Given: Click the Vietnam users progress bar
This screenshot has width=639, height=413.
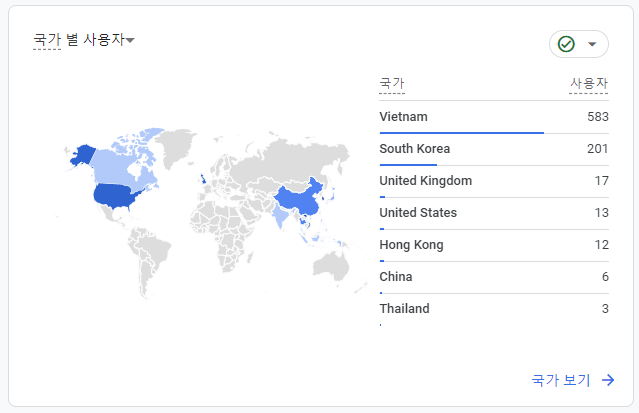Looking at the screenshot, I should coord(461,133).
